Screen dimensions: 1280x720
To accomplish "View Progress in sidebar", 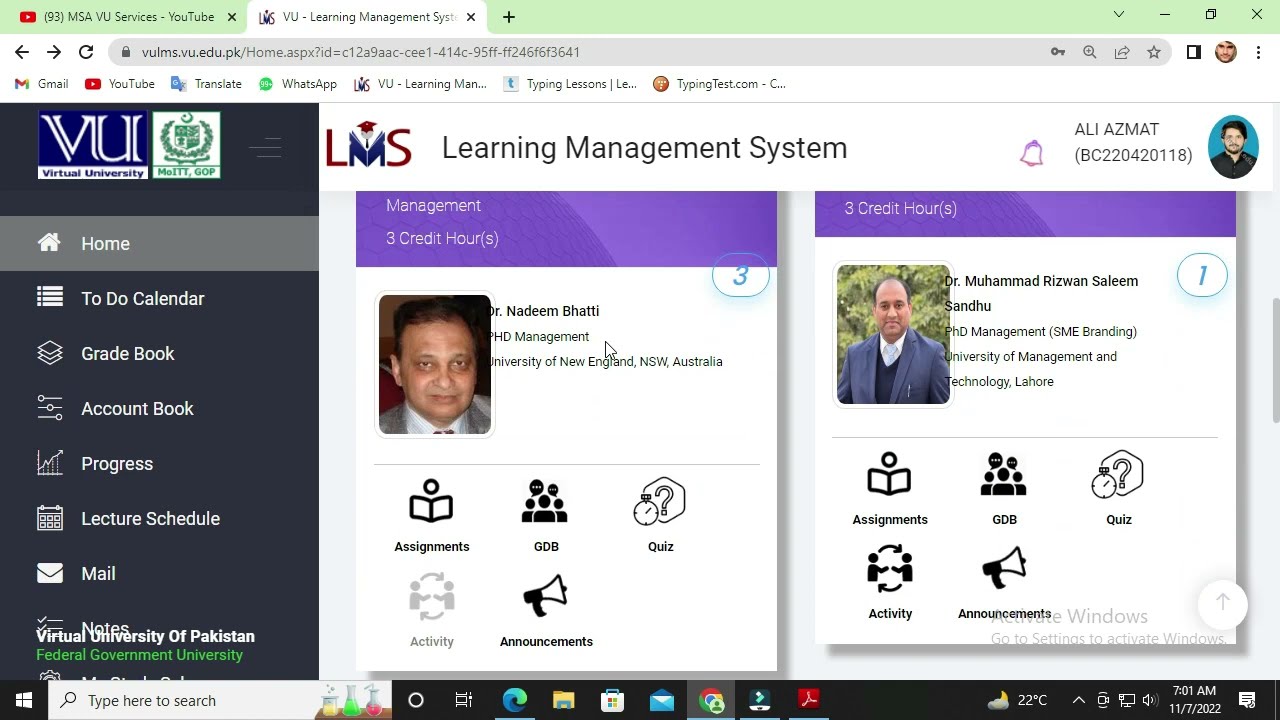I will point(159,463).
